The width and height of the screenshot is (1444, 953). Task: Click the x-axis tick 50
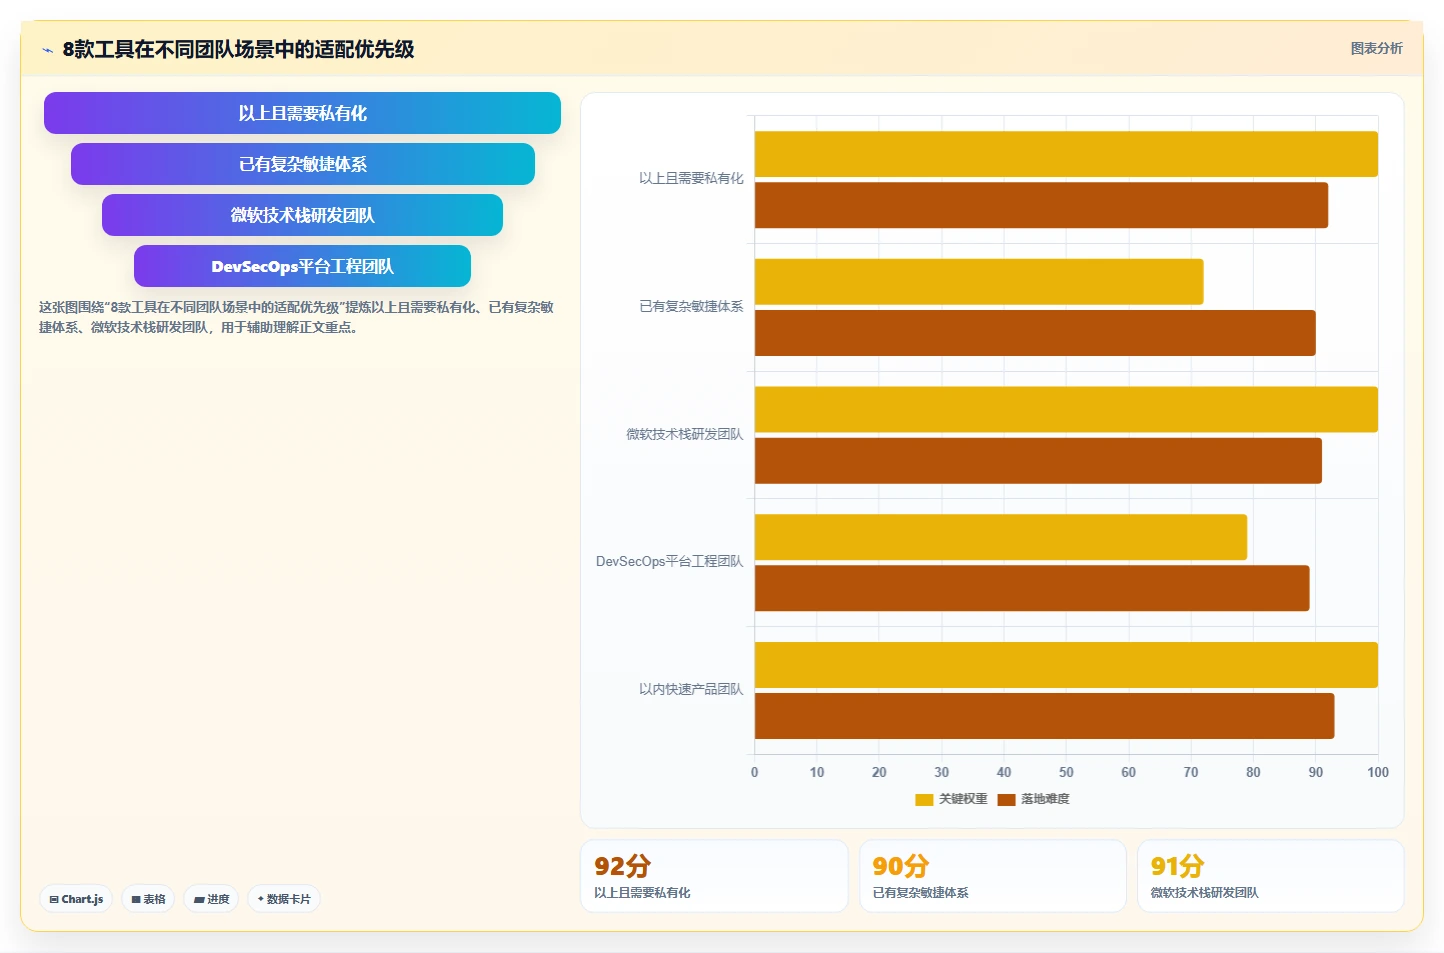[x=1066, y=772]
